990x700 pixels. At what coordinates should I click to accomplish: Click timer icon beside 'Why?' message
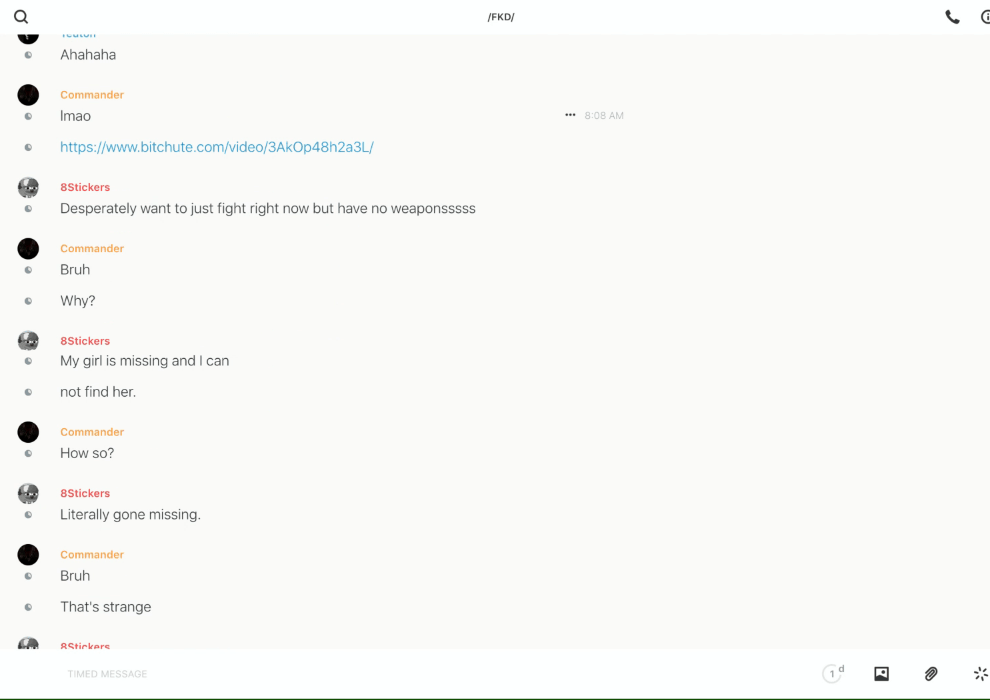(28, 301)
